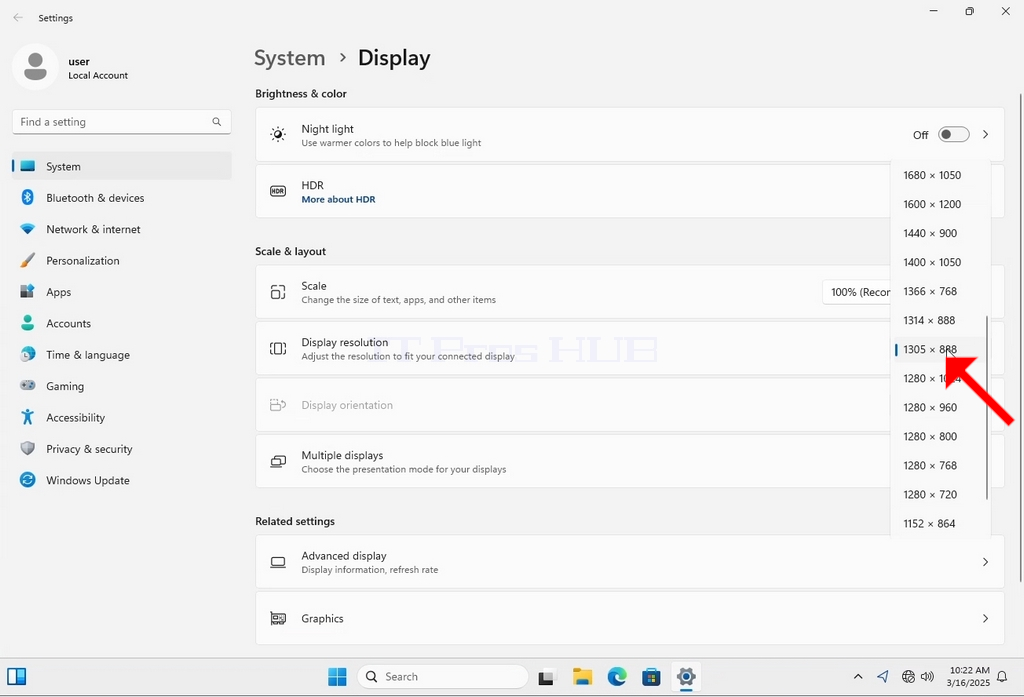Viewport: 1024px width, 697px height.
Task: Click the Multiple displays icon
Action: point(278,462)
